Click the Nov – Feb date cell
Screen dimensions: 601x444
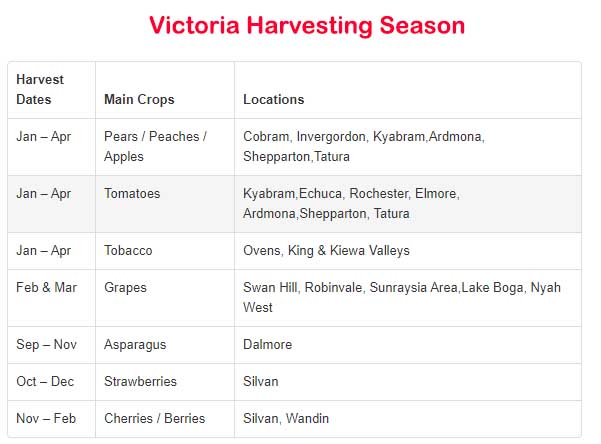click(51, 419)
